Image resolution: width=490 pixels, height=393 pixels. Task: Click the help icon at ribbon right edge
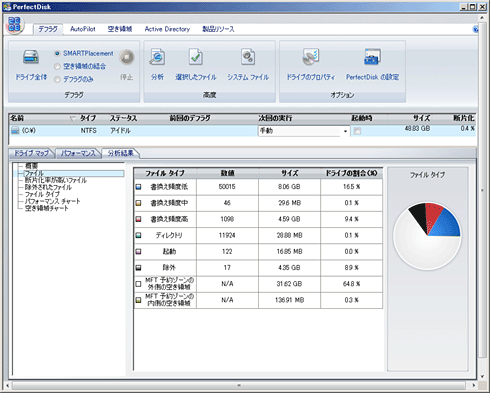point(476,29)
